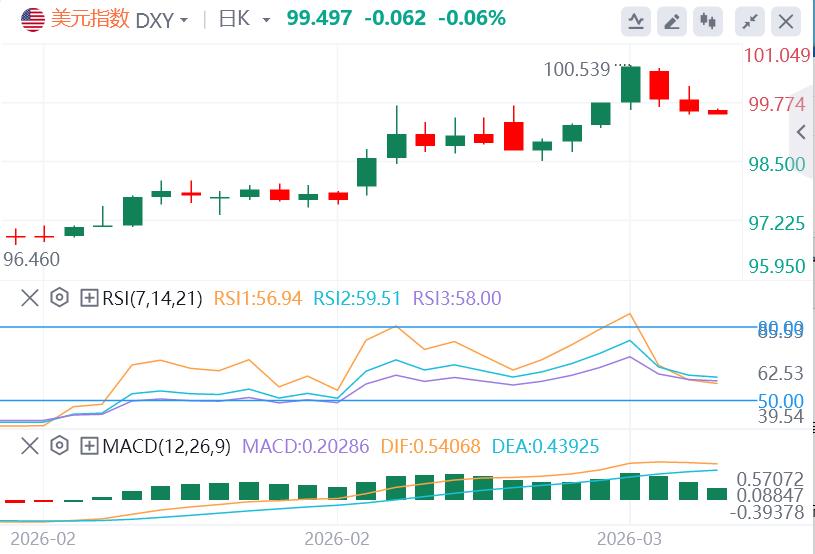This screenshot has width=815, height=554.
Task: Click the 2026-03 date axis label
Action: point(629,539)
